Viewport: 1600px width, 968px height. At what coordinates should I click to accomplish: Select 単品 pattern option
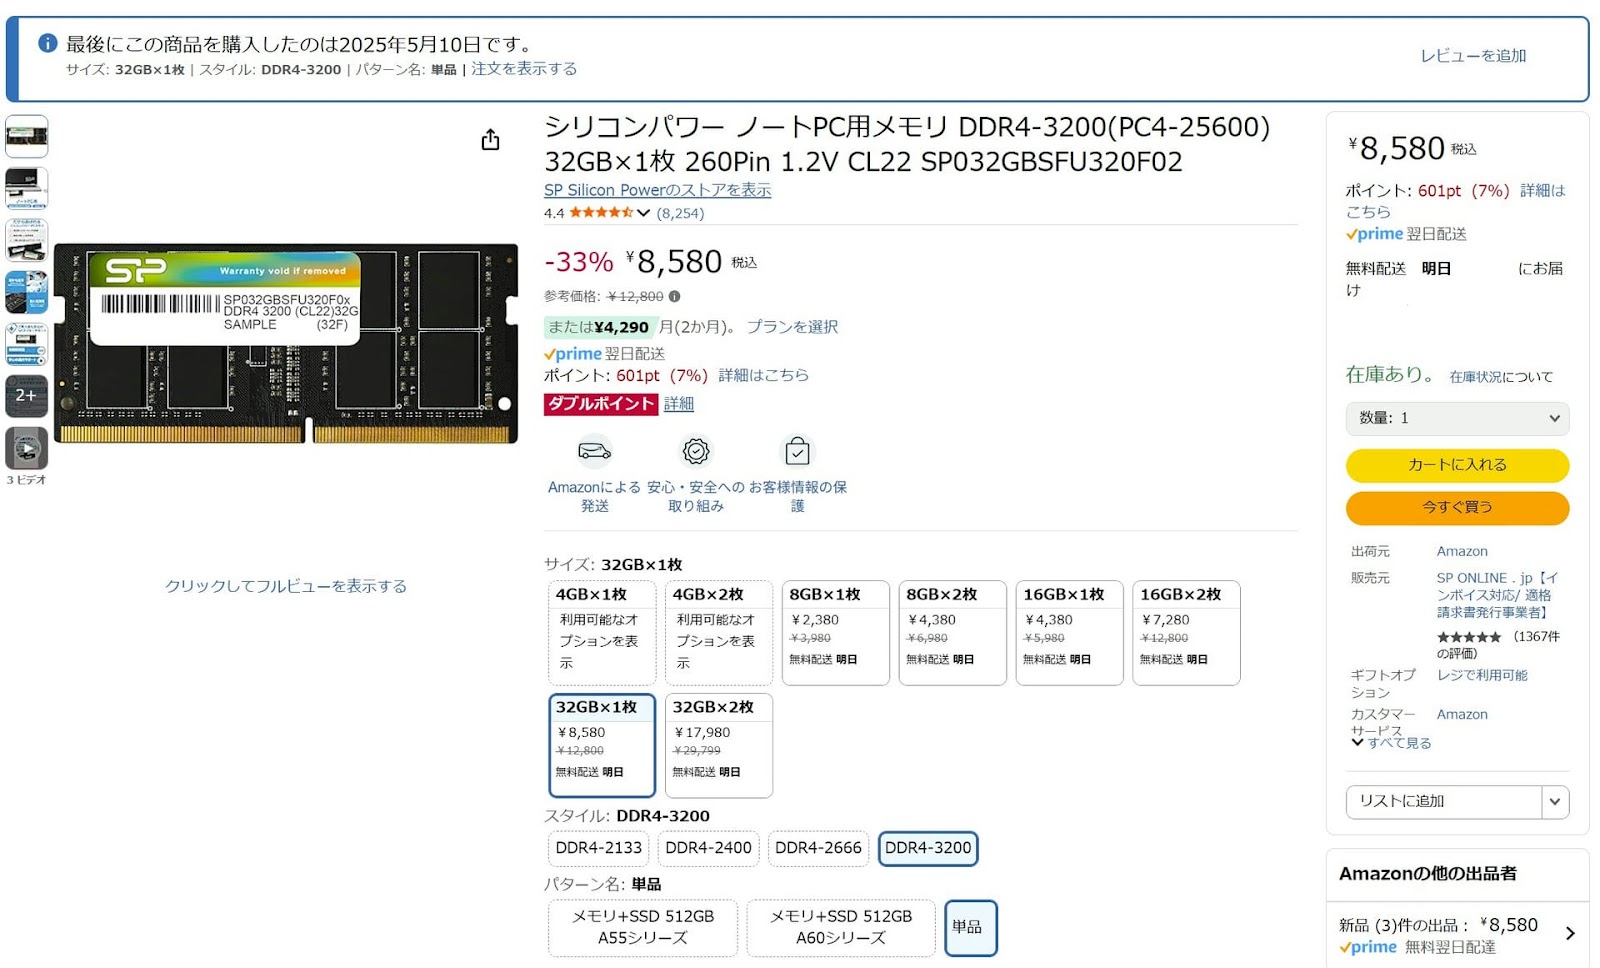(x=970, y=927)
